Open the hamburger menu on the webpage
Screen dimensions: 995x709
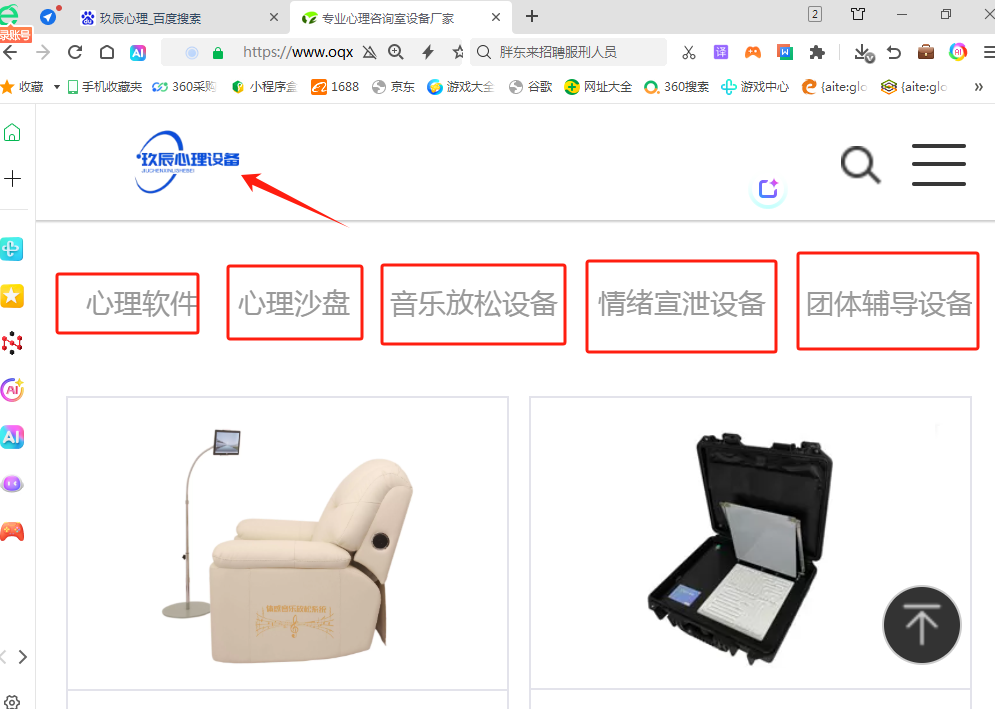point(938,165)
